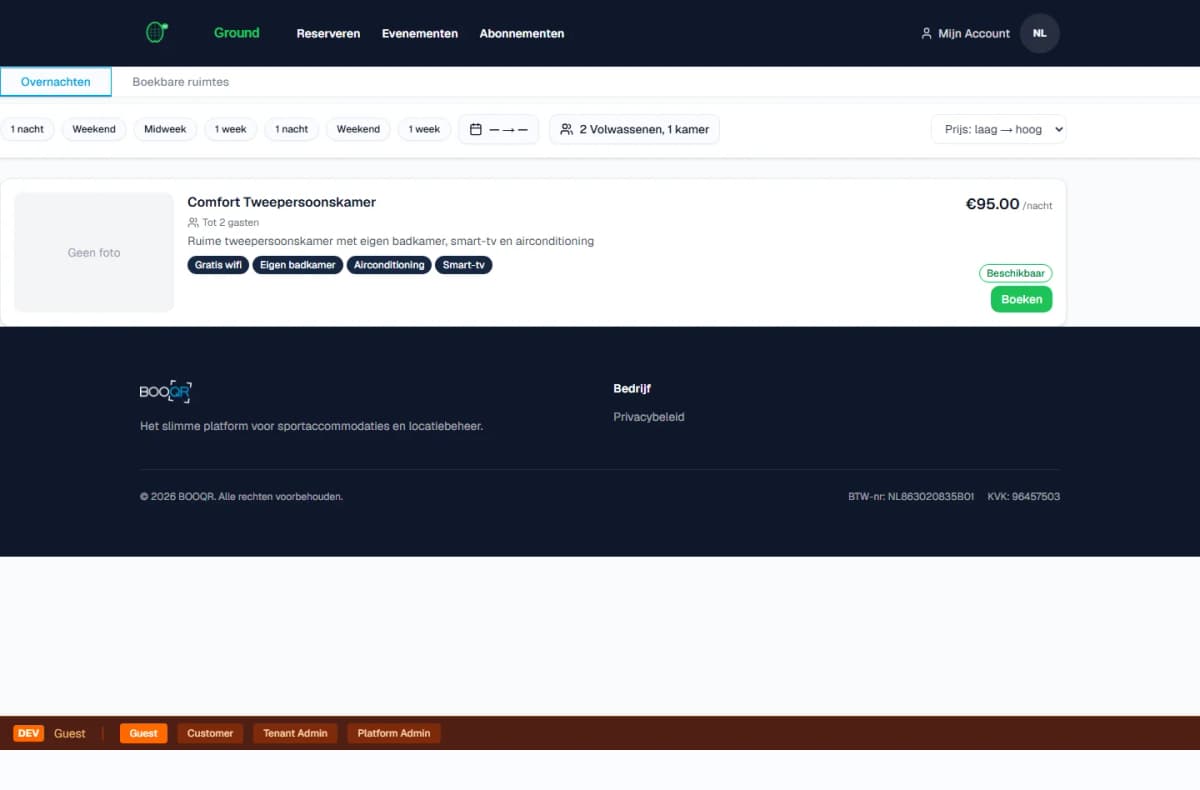Click the Beschikbaar availability badge
Image resolution: width=1200 pixels, height=790 pixels.
point(1015,273)
